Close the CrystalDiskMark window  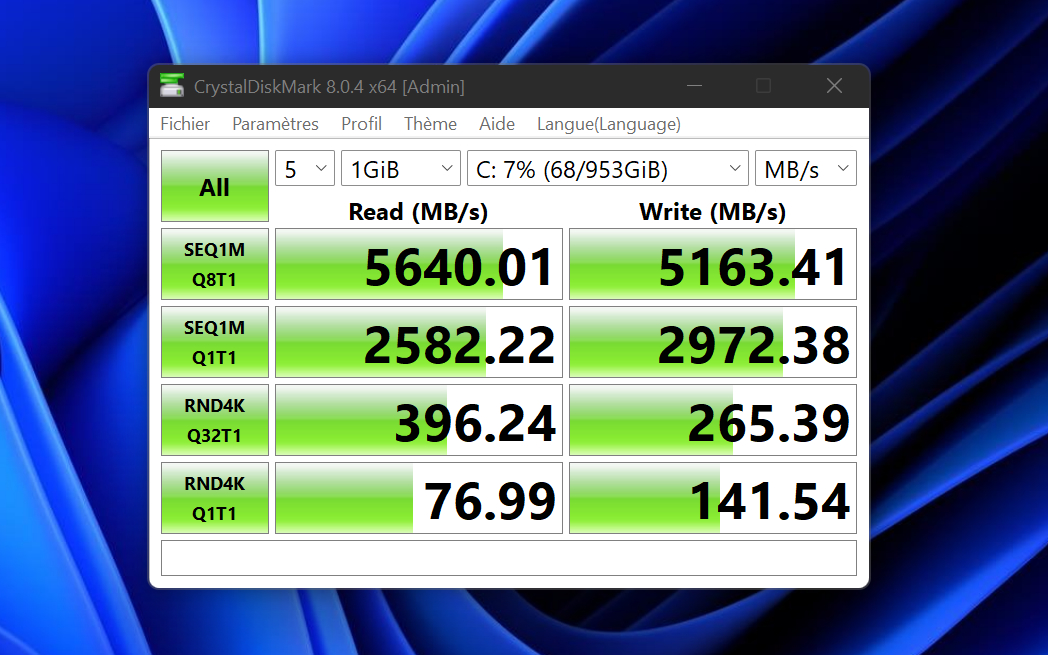(834, 86)
